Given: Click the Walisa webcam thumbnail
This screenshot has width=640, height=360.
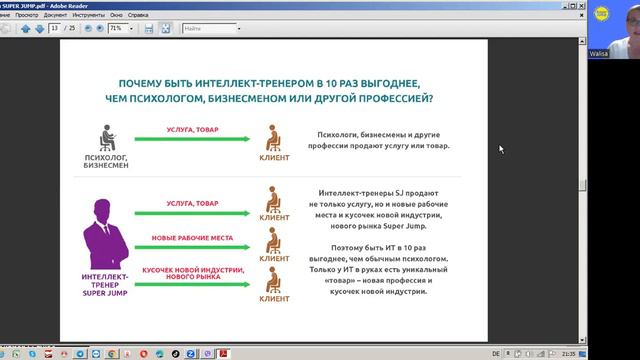Looking at the screenshot, I should 614,29.
